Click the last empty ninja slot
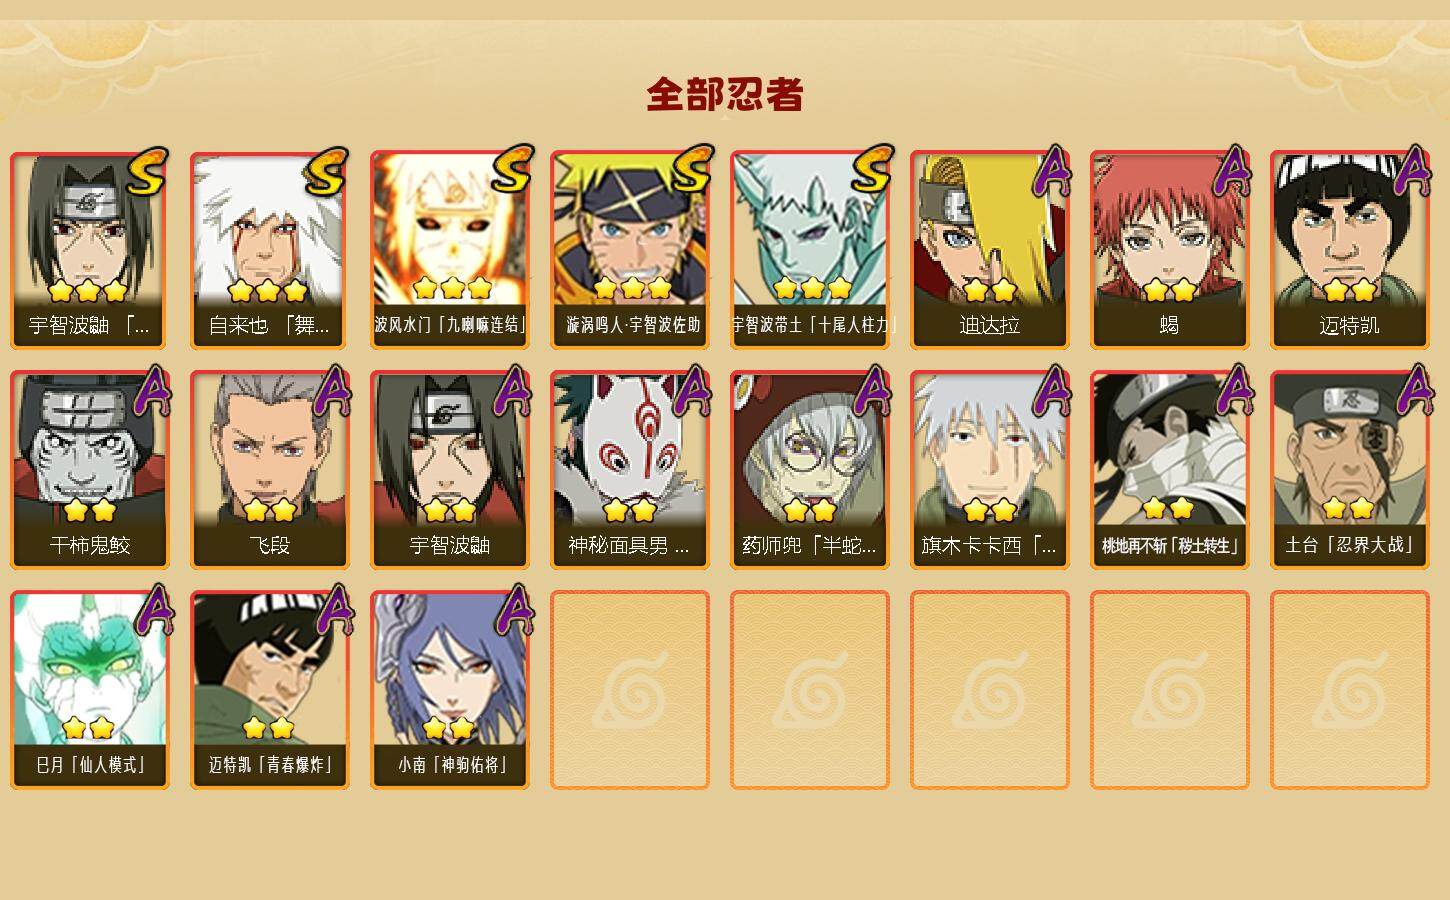The width and height of the screenshot is (1450, 900). tap(1349, 690)
